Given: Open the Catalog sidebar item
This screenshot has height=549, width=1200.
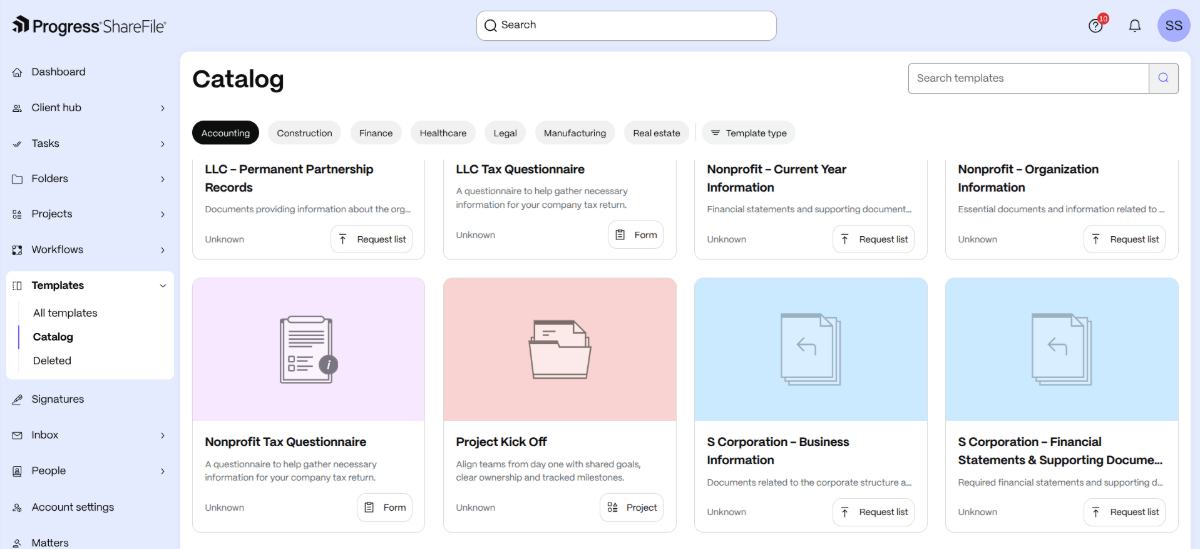Looking at the screenshot, I should (x=53, y=337).
